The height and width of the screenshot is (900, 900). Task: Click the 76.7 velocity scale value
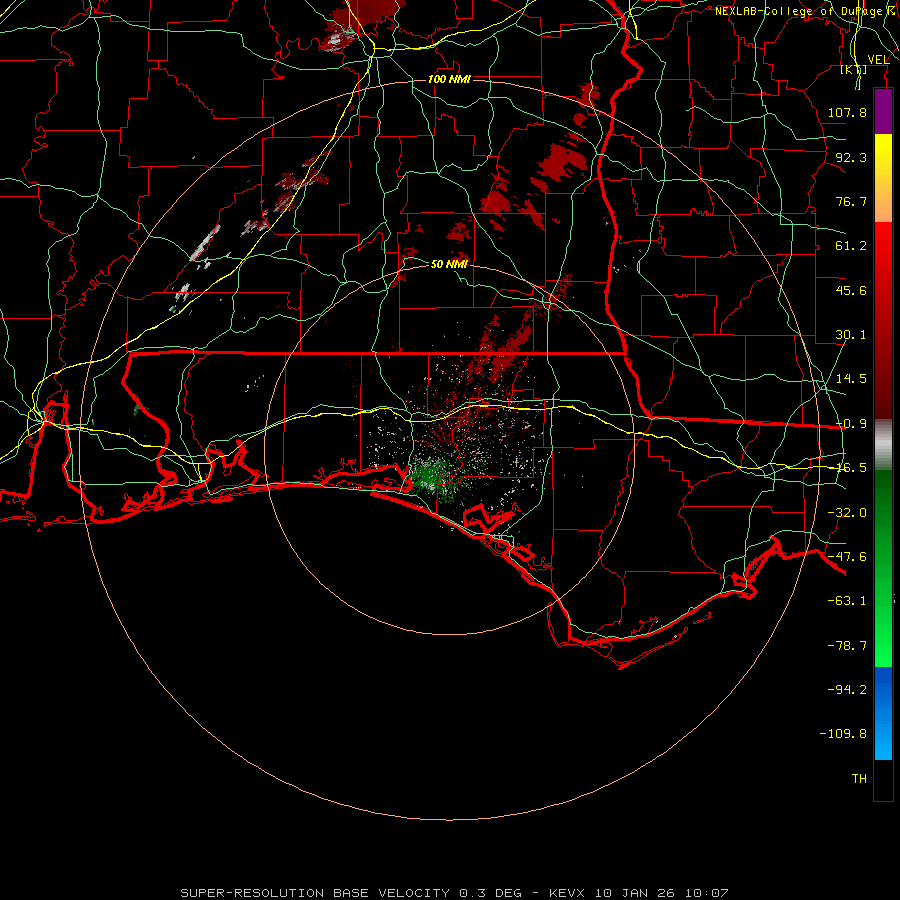pyautogui.click(x=851, y=201)
